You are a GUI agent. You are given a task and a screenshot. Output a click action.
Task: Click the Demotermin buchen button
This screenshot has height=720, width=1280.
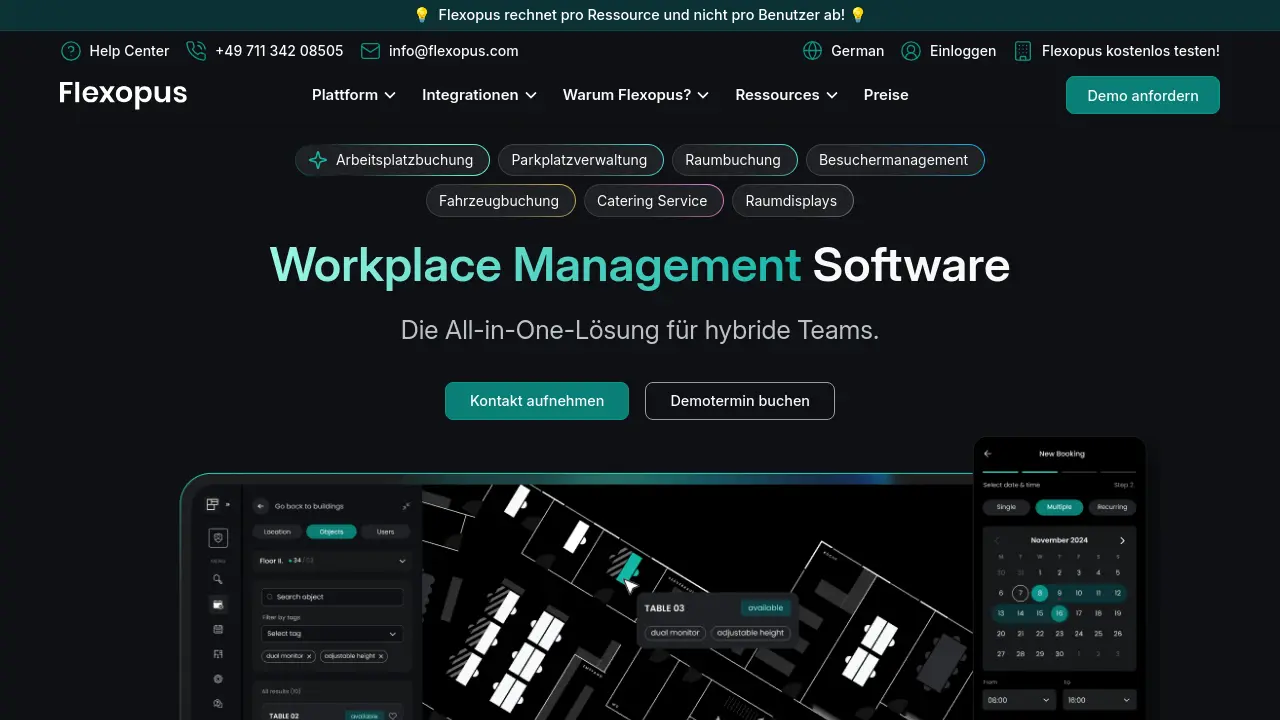click(x=740, y=401)
